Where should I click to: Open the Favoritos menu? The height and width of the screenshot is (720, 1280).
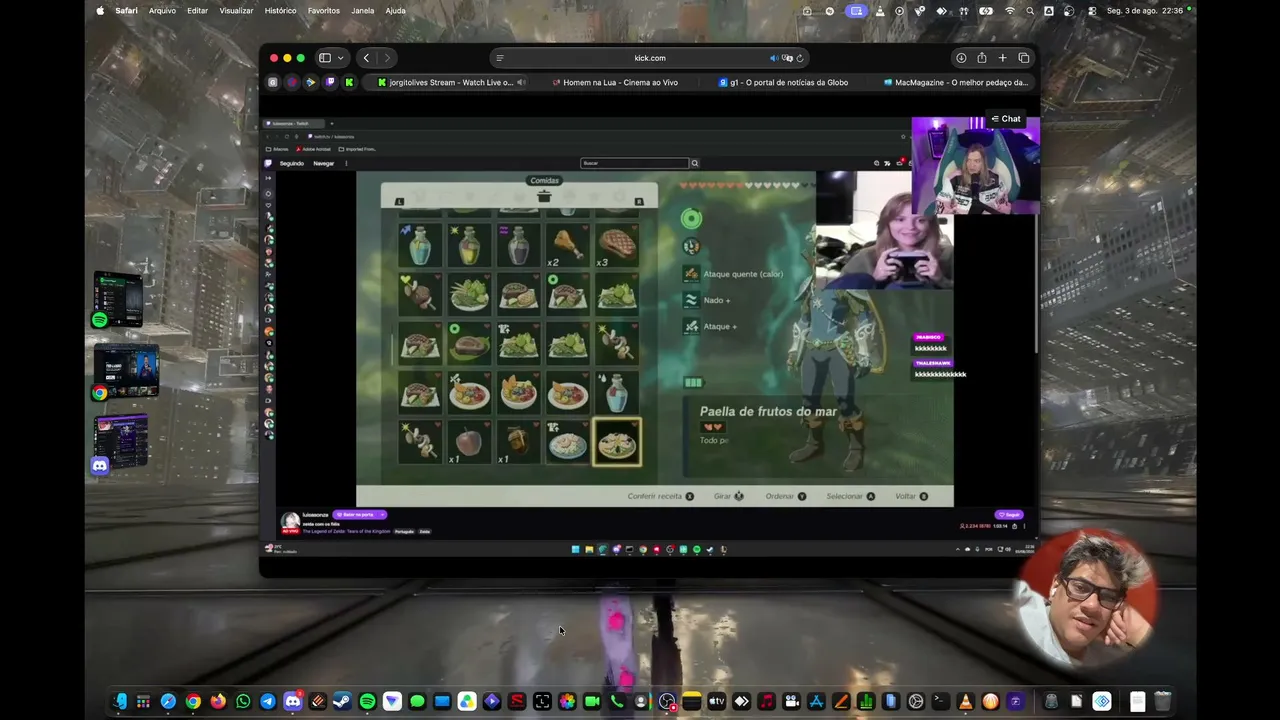324,11
